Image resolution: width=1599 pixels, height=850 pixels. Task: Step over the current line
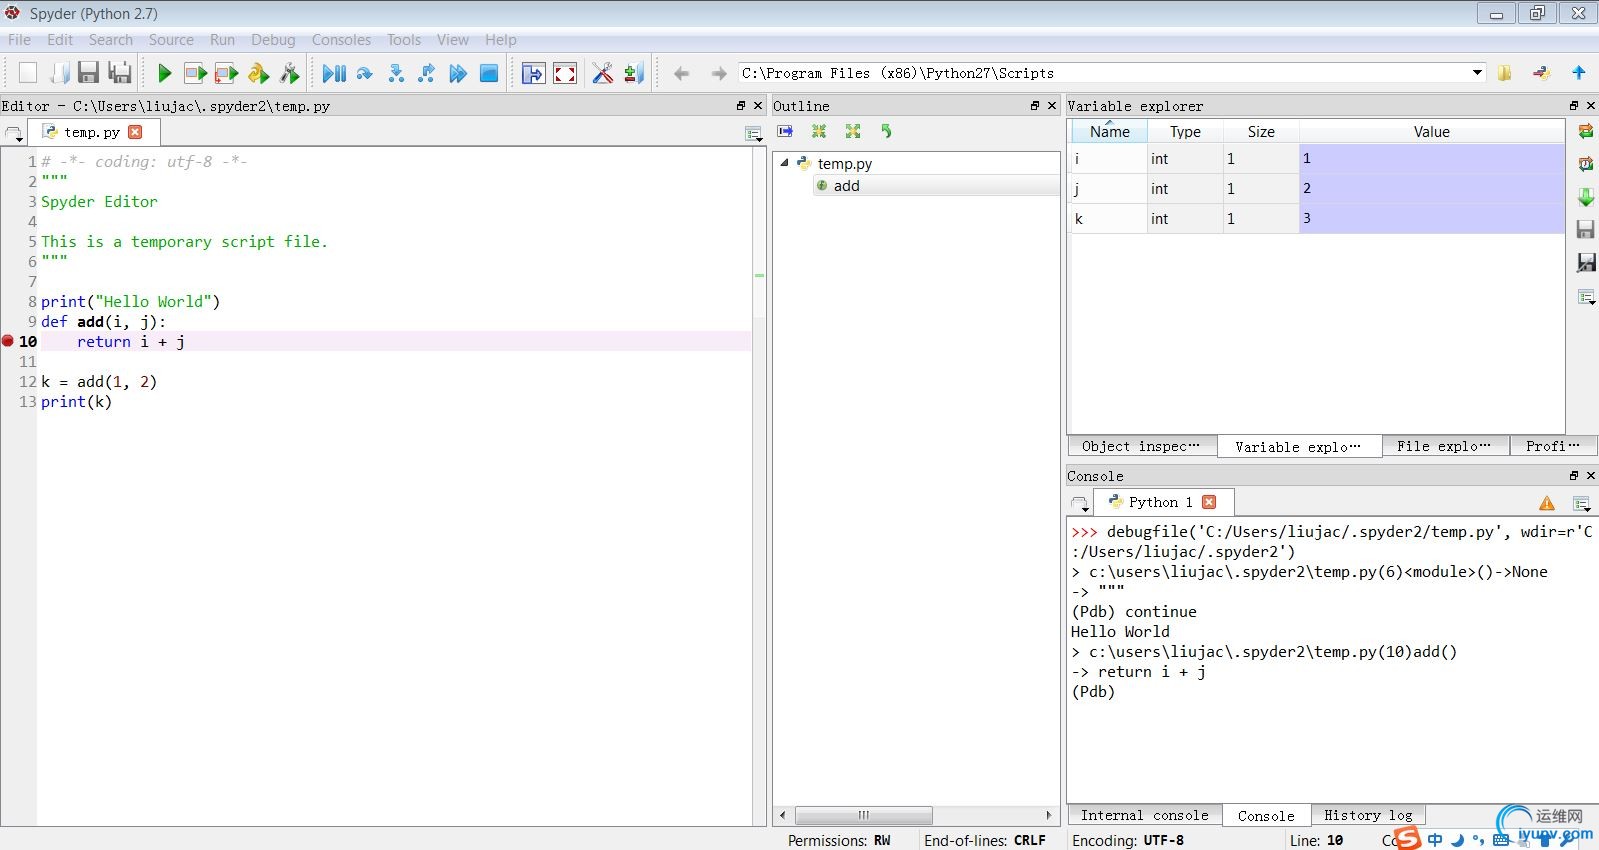(x=365, y=73)
